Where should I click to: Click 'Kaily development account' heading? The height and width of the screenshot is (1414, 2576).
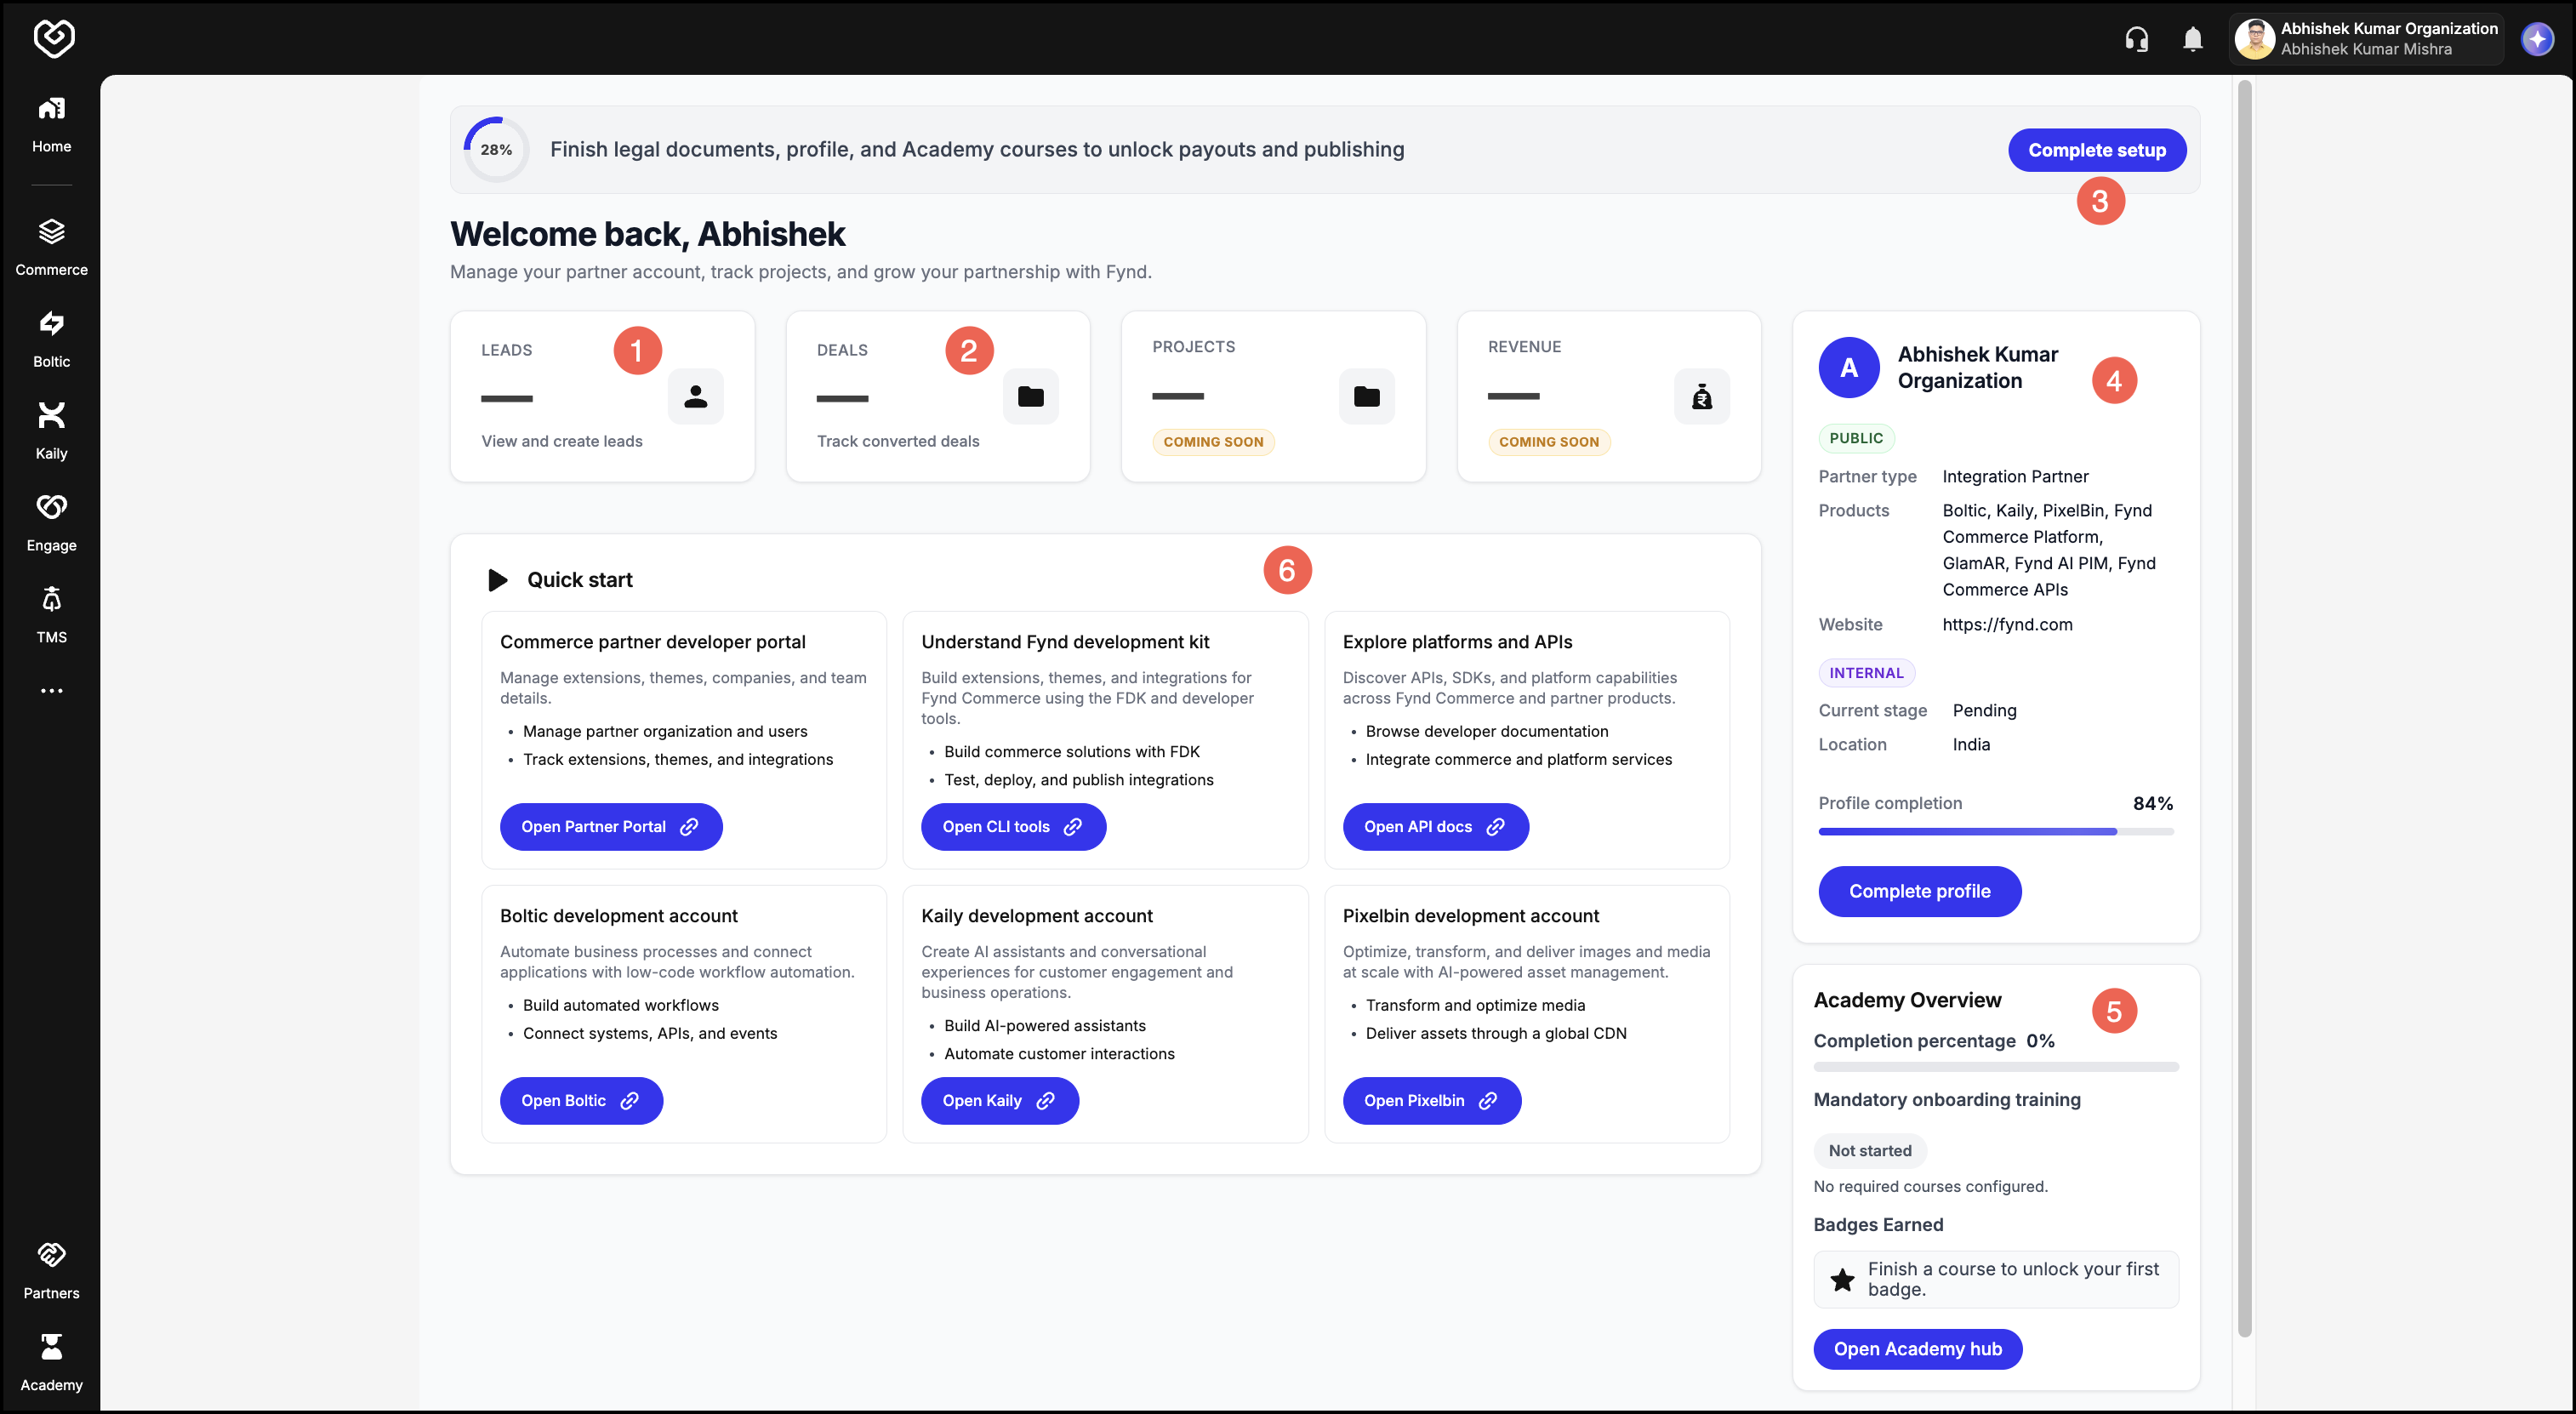coord(1036,916)
